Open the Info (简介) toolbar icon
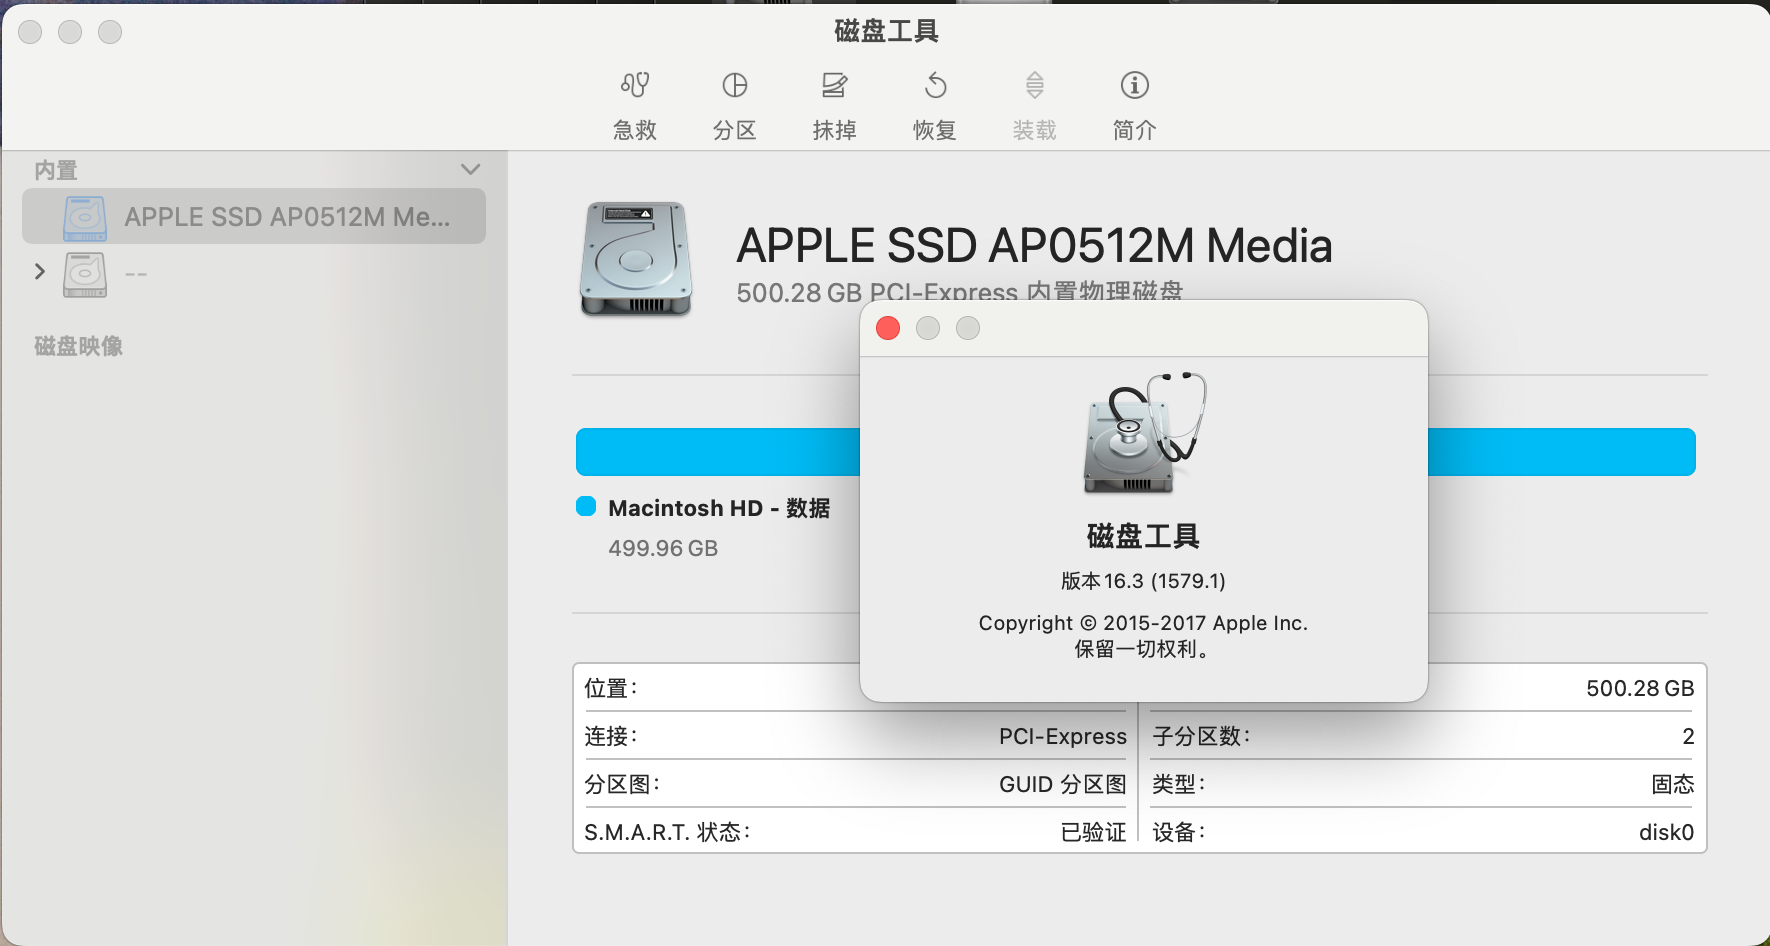This screenshot has width=1770, height=946. click(1134, 86)
